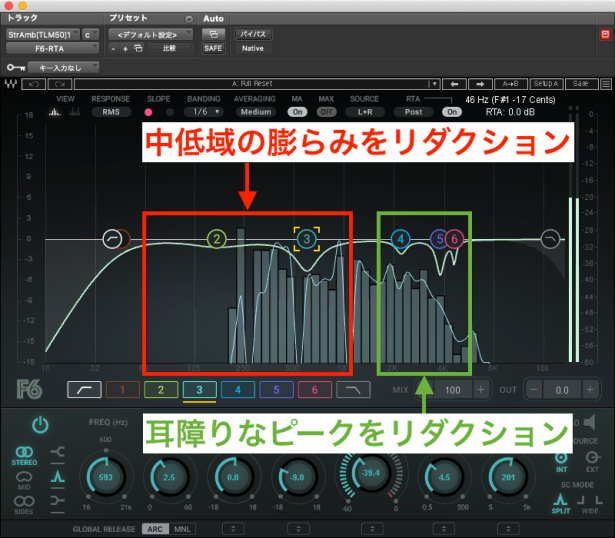Click the high-cut filter node on graph

pyautogui.click(x=550, y=239)
